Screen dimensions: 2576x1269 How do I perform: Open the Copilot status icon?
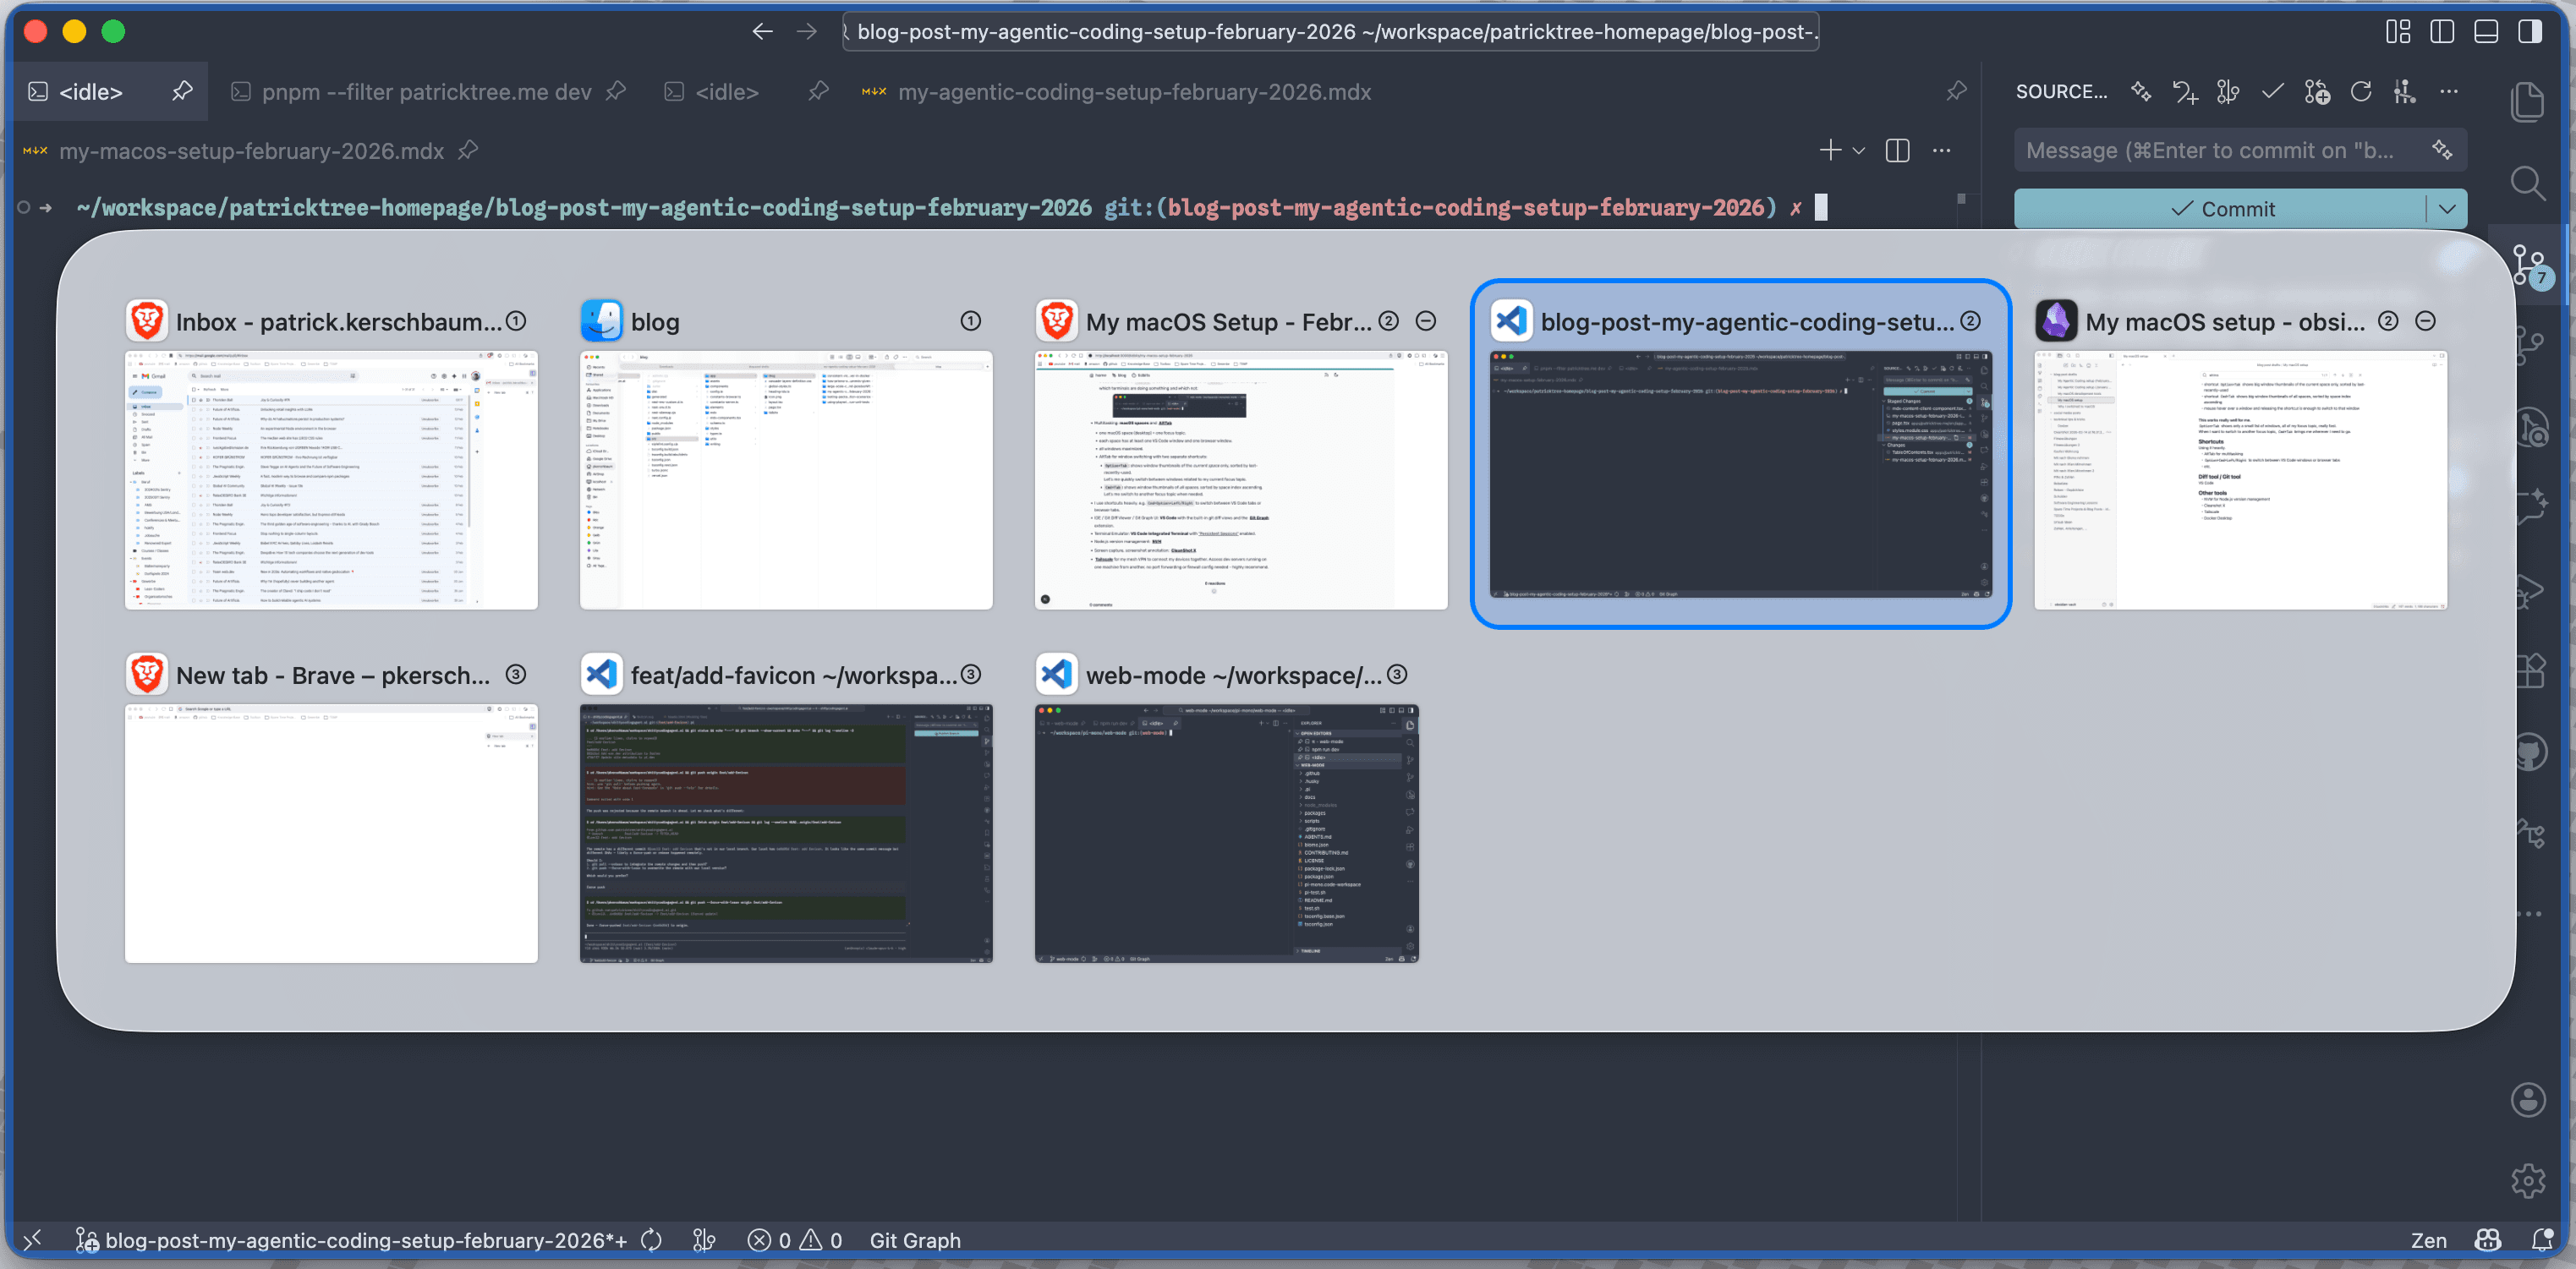(2487, 1240)
